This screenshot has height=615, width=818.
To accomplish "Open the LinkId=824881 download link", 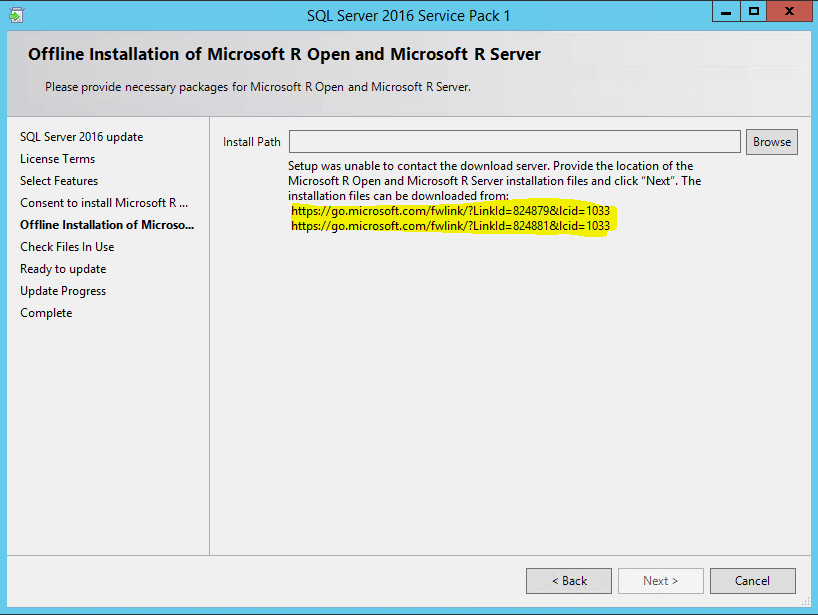I will (450, 226).
